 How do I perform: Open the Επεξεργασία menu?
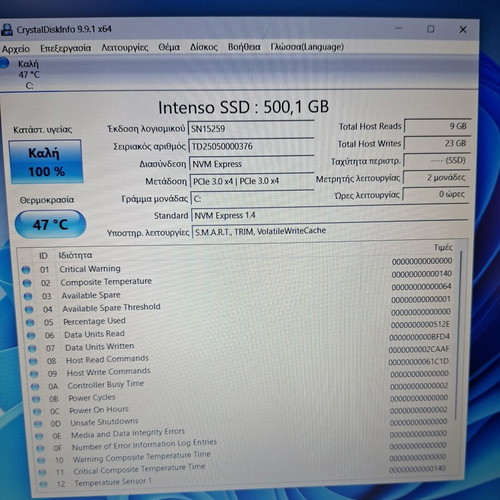point(66,48)
